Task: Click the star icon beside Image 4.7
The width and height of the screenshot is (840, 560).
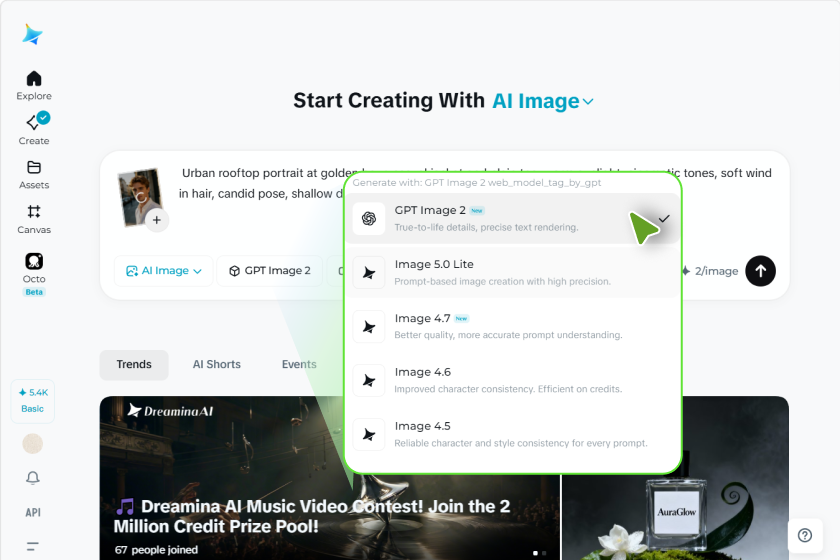Action: (369, 326)
